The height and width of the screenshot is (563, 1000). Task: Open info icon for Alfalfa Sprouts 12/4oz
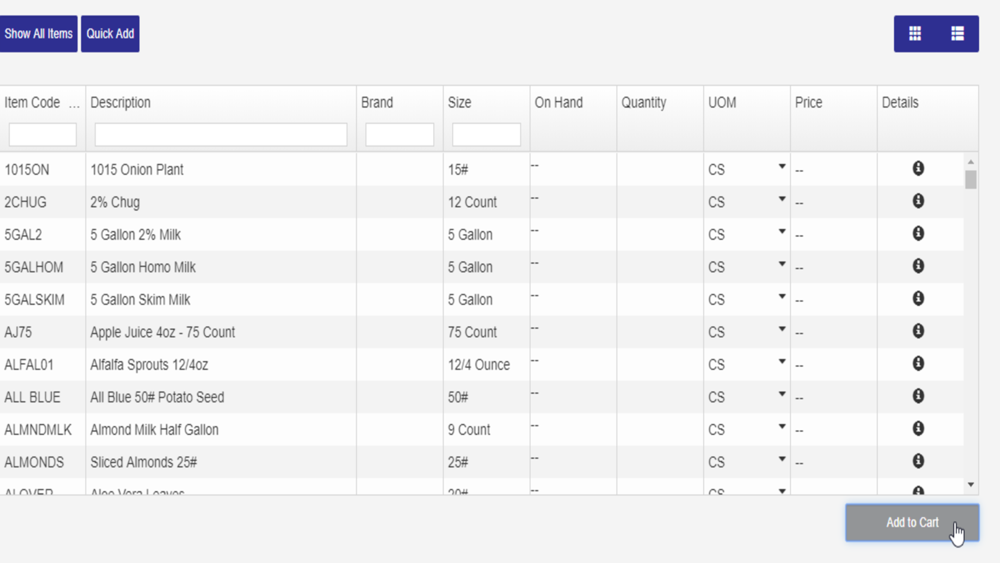point(918,363)
